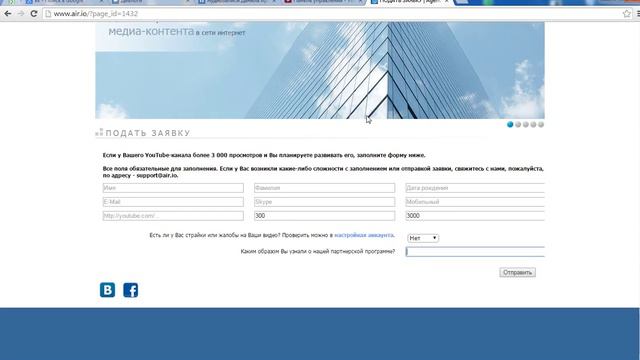Screen dimensions: 640x360
Task: Switch banner to the third slide dot
Action: (x=526, y=124)
